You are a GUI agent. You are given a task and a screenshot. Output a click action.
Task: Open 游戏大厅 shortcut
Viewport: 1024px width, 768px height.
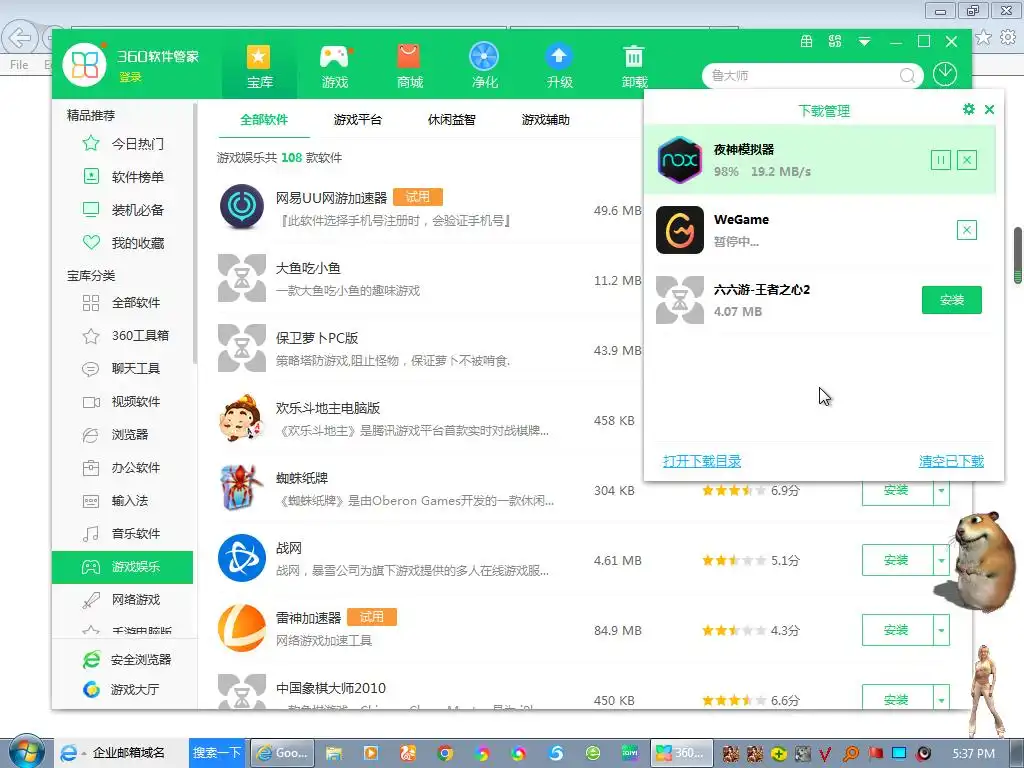pyautogui.click(x=121, y=690)
